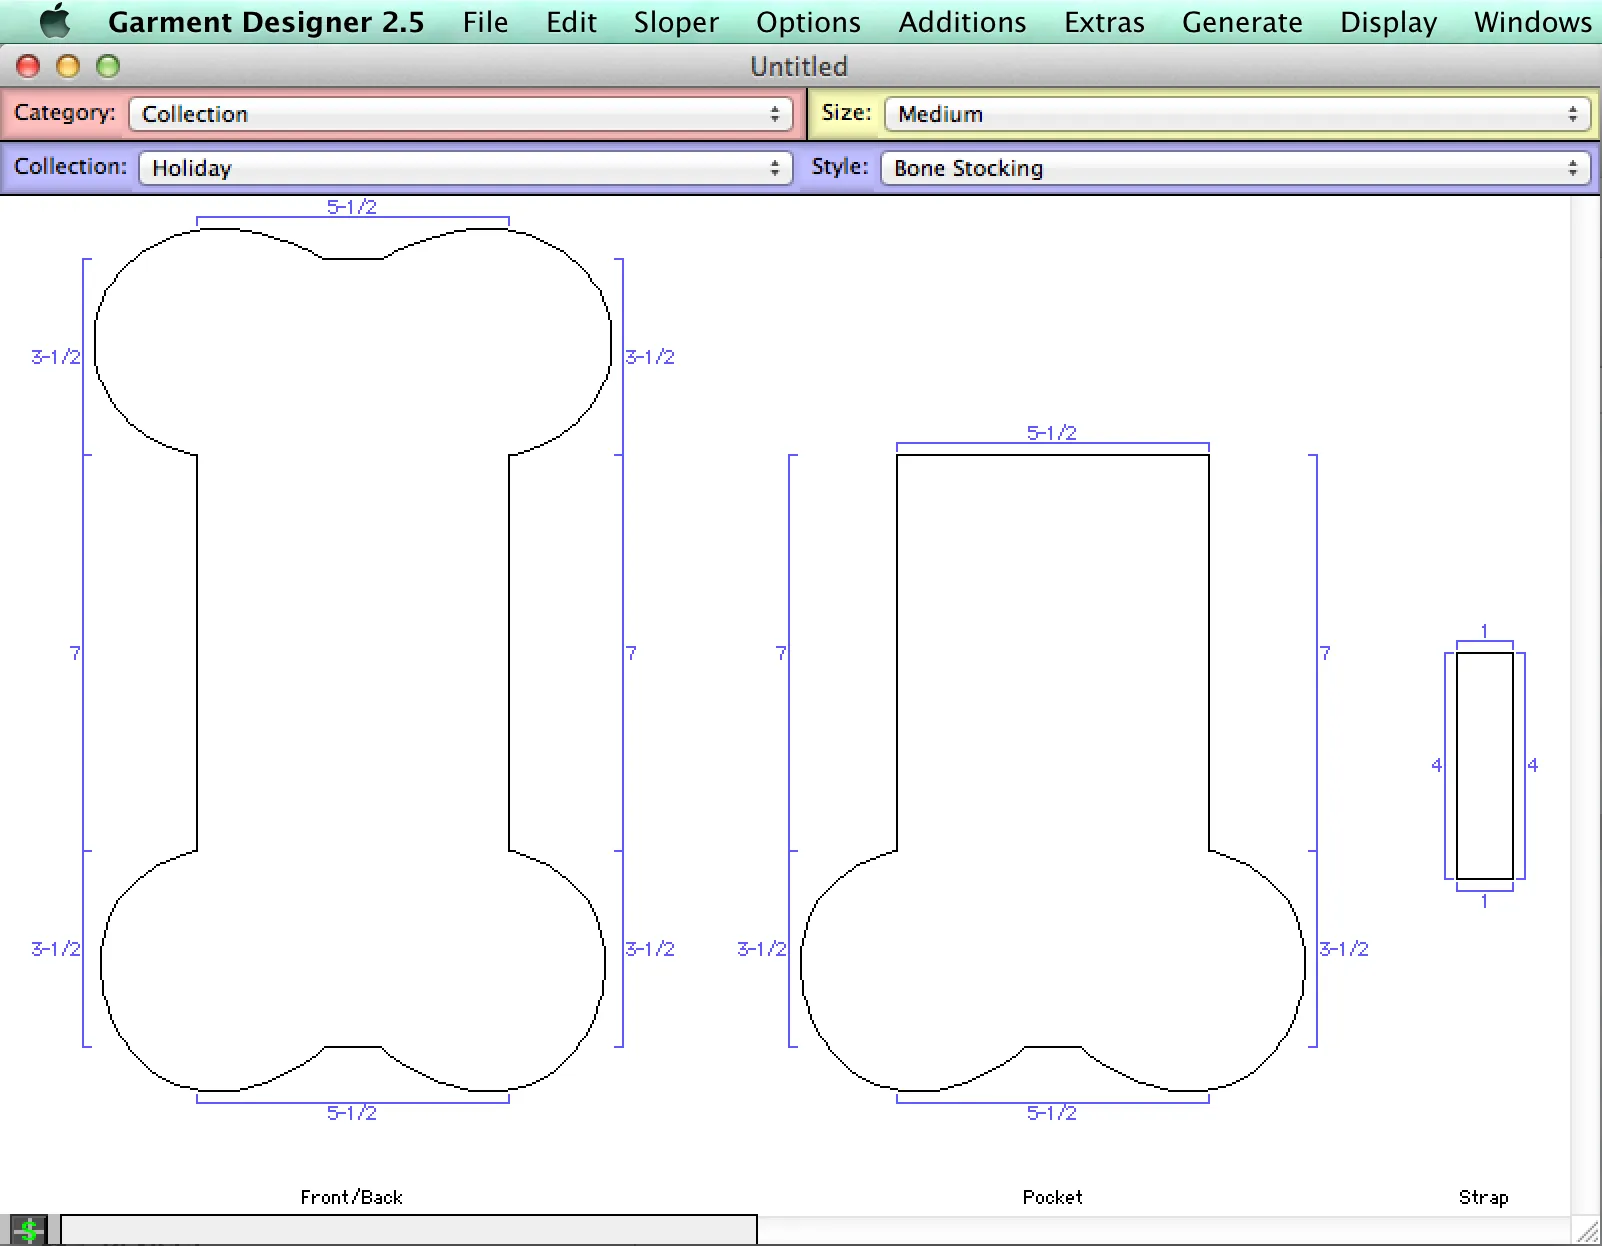1602x1246 pixels.
Task: Click the Pocket pattern label
Action: coord(1052,1197)
